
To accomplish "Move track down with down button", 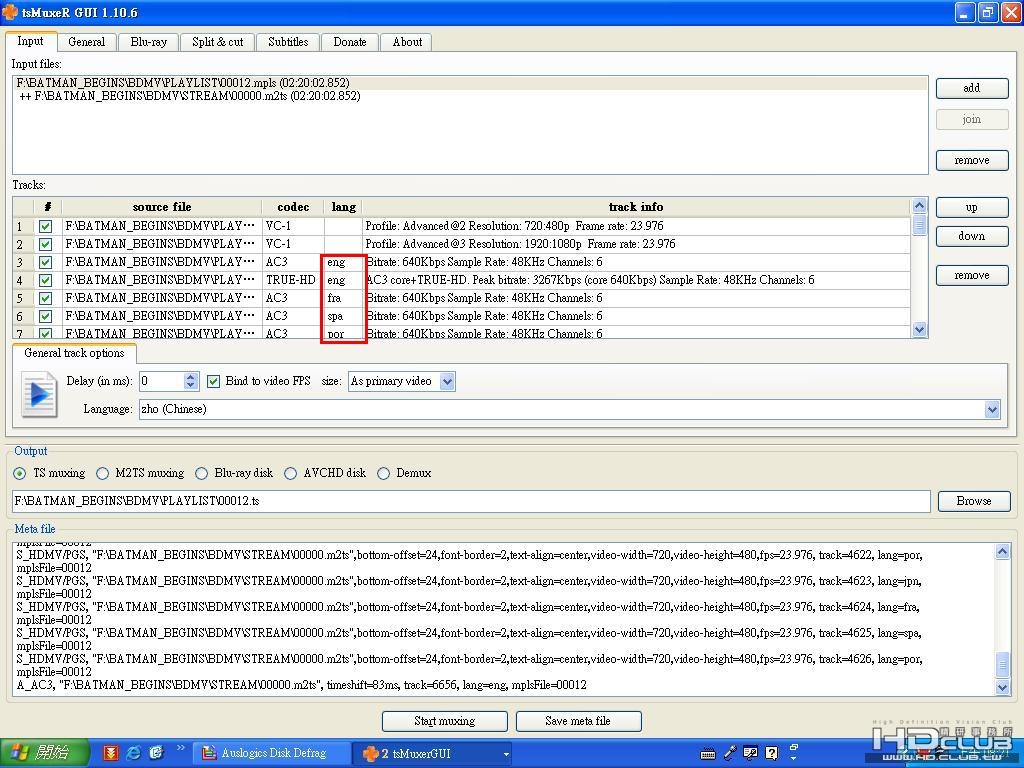I will click(972, 236).
